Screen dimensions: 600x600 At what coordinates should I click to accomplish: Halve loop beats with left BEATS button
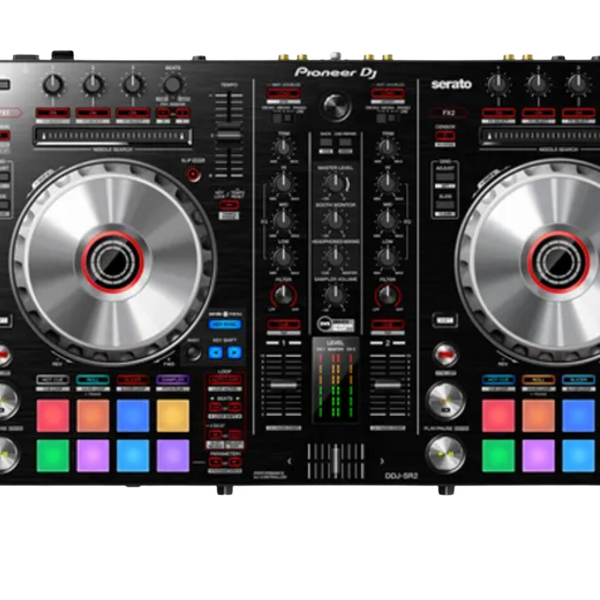(215, 407)
